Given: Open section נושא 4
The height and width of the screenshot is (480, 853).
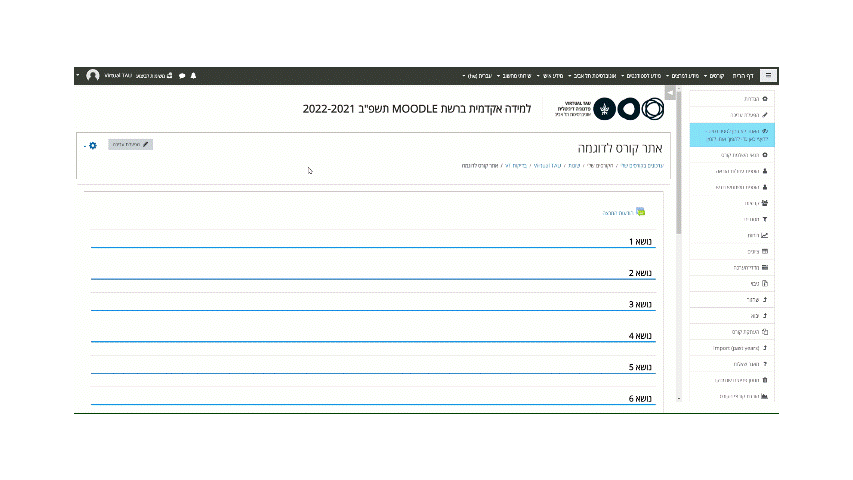Looking at the screenshot, I should pos(640,336).
